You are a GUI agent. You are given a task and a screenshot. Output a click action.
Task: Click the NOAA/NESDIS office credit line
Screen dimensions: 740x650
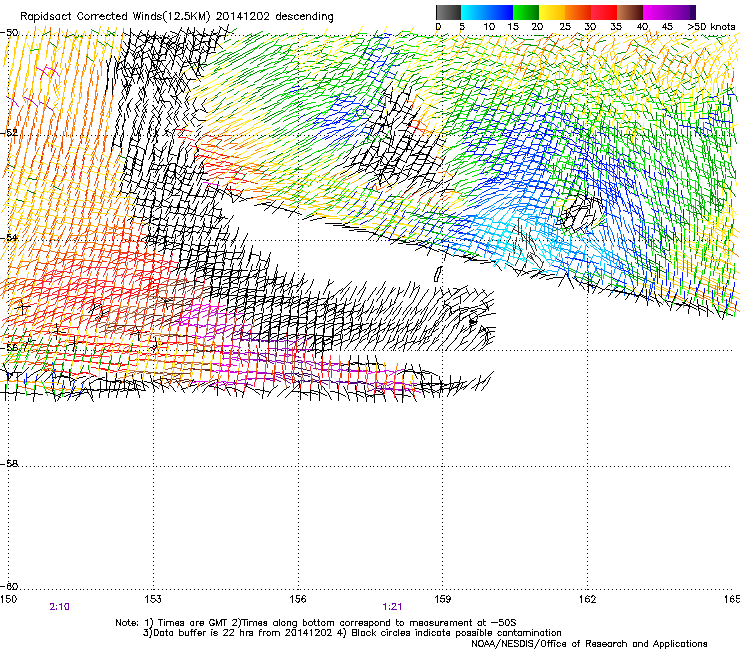pos(589,644)
